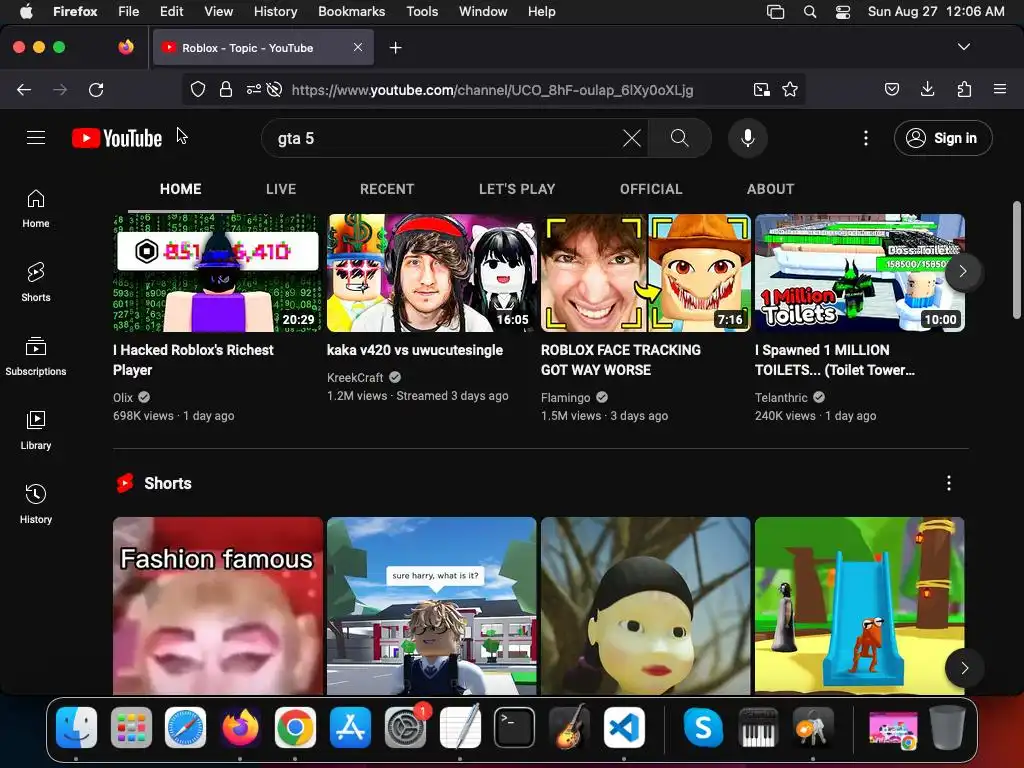
Task: Expand the list all tabs chevron
Action: coord(964,47)
